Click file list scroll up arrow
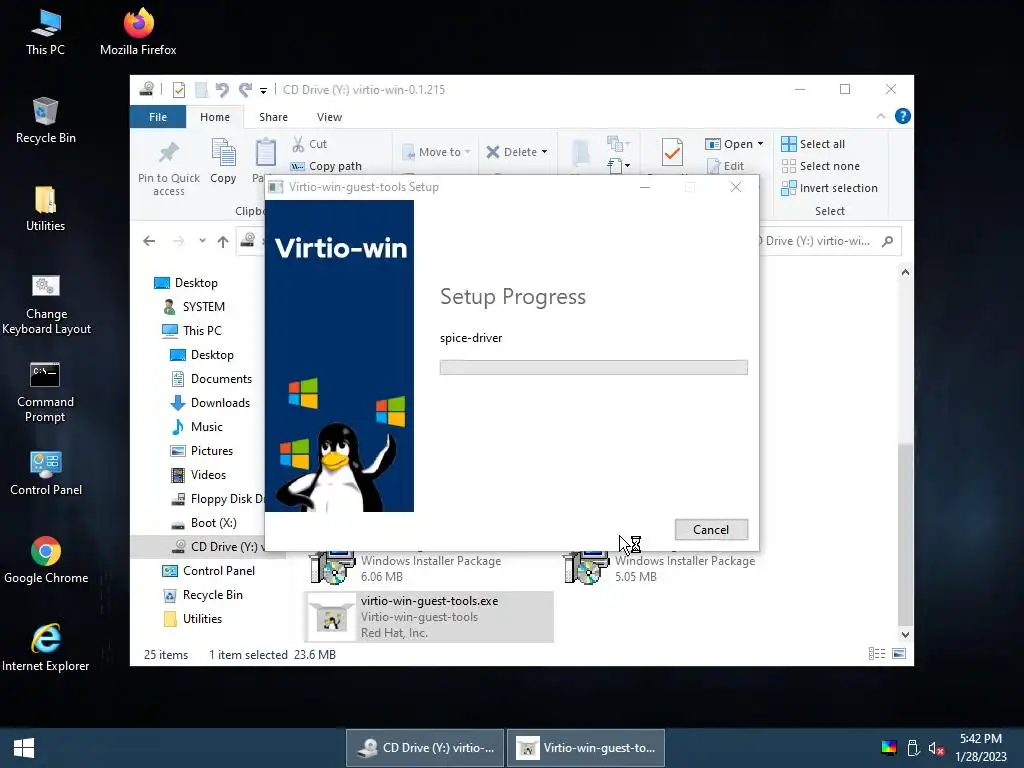The width and height of the screenshot is (1024, 768). (905, 272)
